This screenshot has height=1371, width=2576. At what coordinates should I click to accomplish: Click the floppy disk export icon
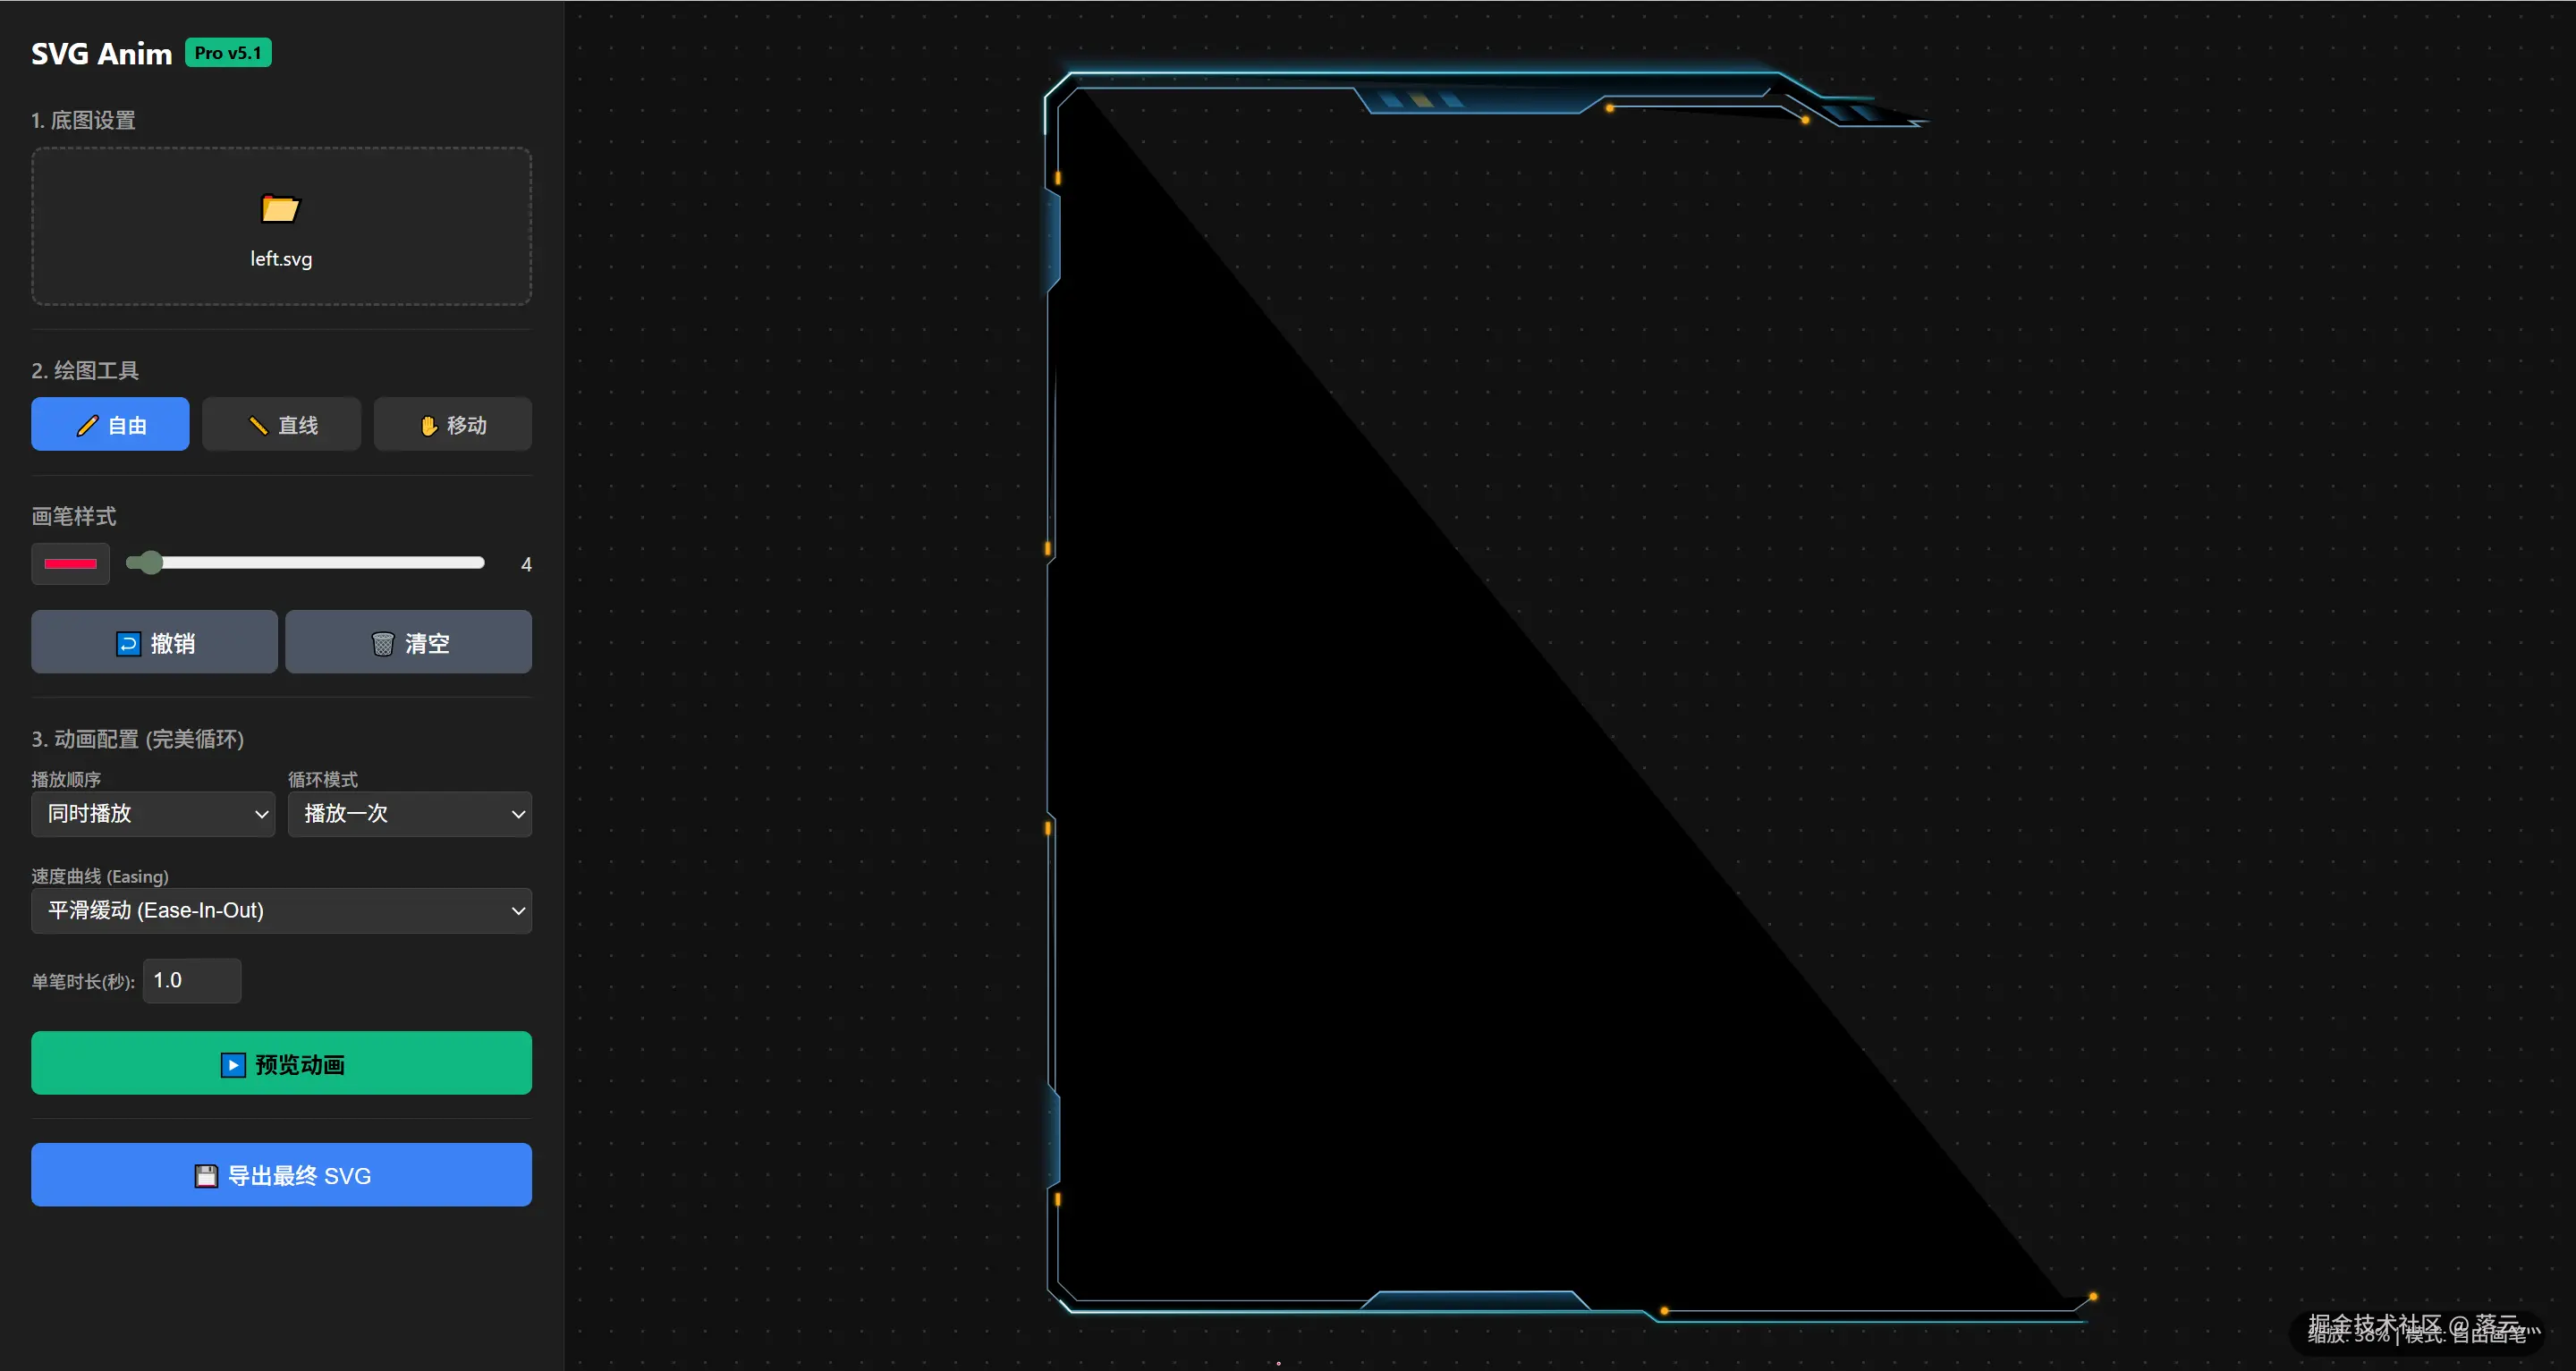tap(206, 1176)
